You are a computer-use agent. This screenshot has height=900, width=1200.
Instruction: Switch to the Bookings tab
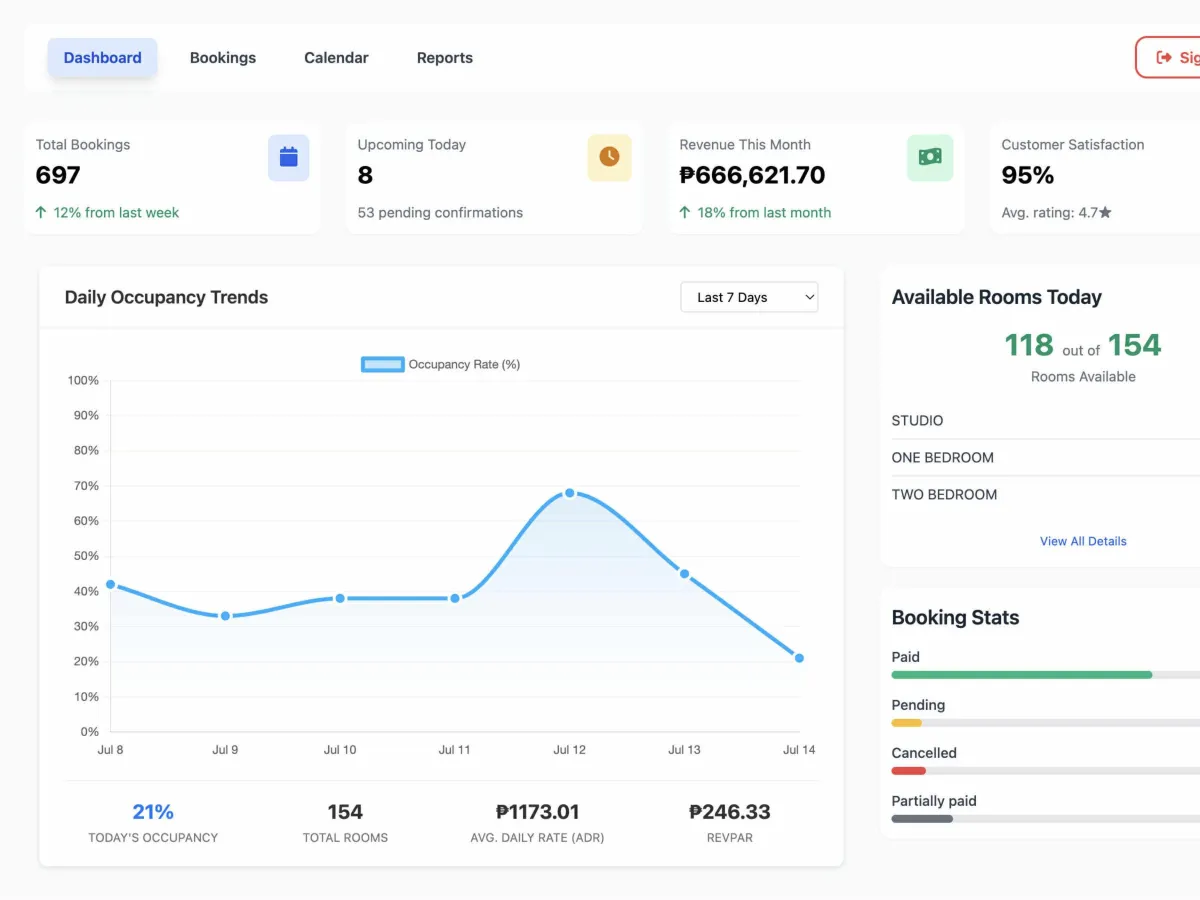(x=223, y=58)
